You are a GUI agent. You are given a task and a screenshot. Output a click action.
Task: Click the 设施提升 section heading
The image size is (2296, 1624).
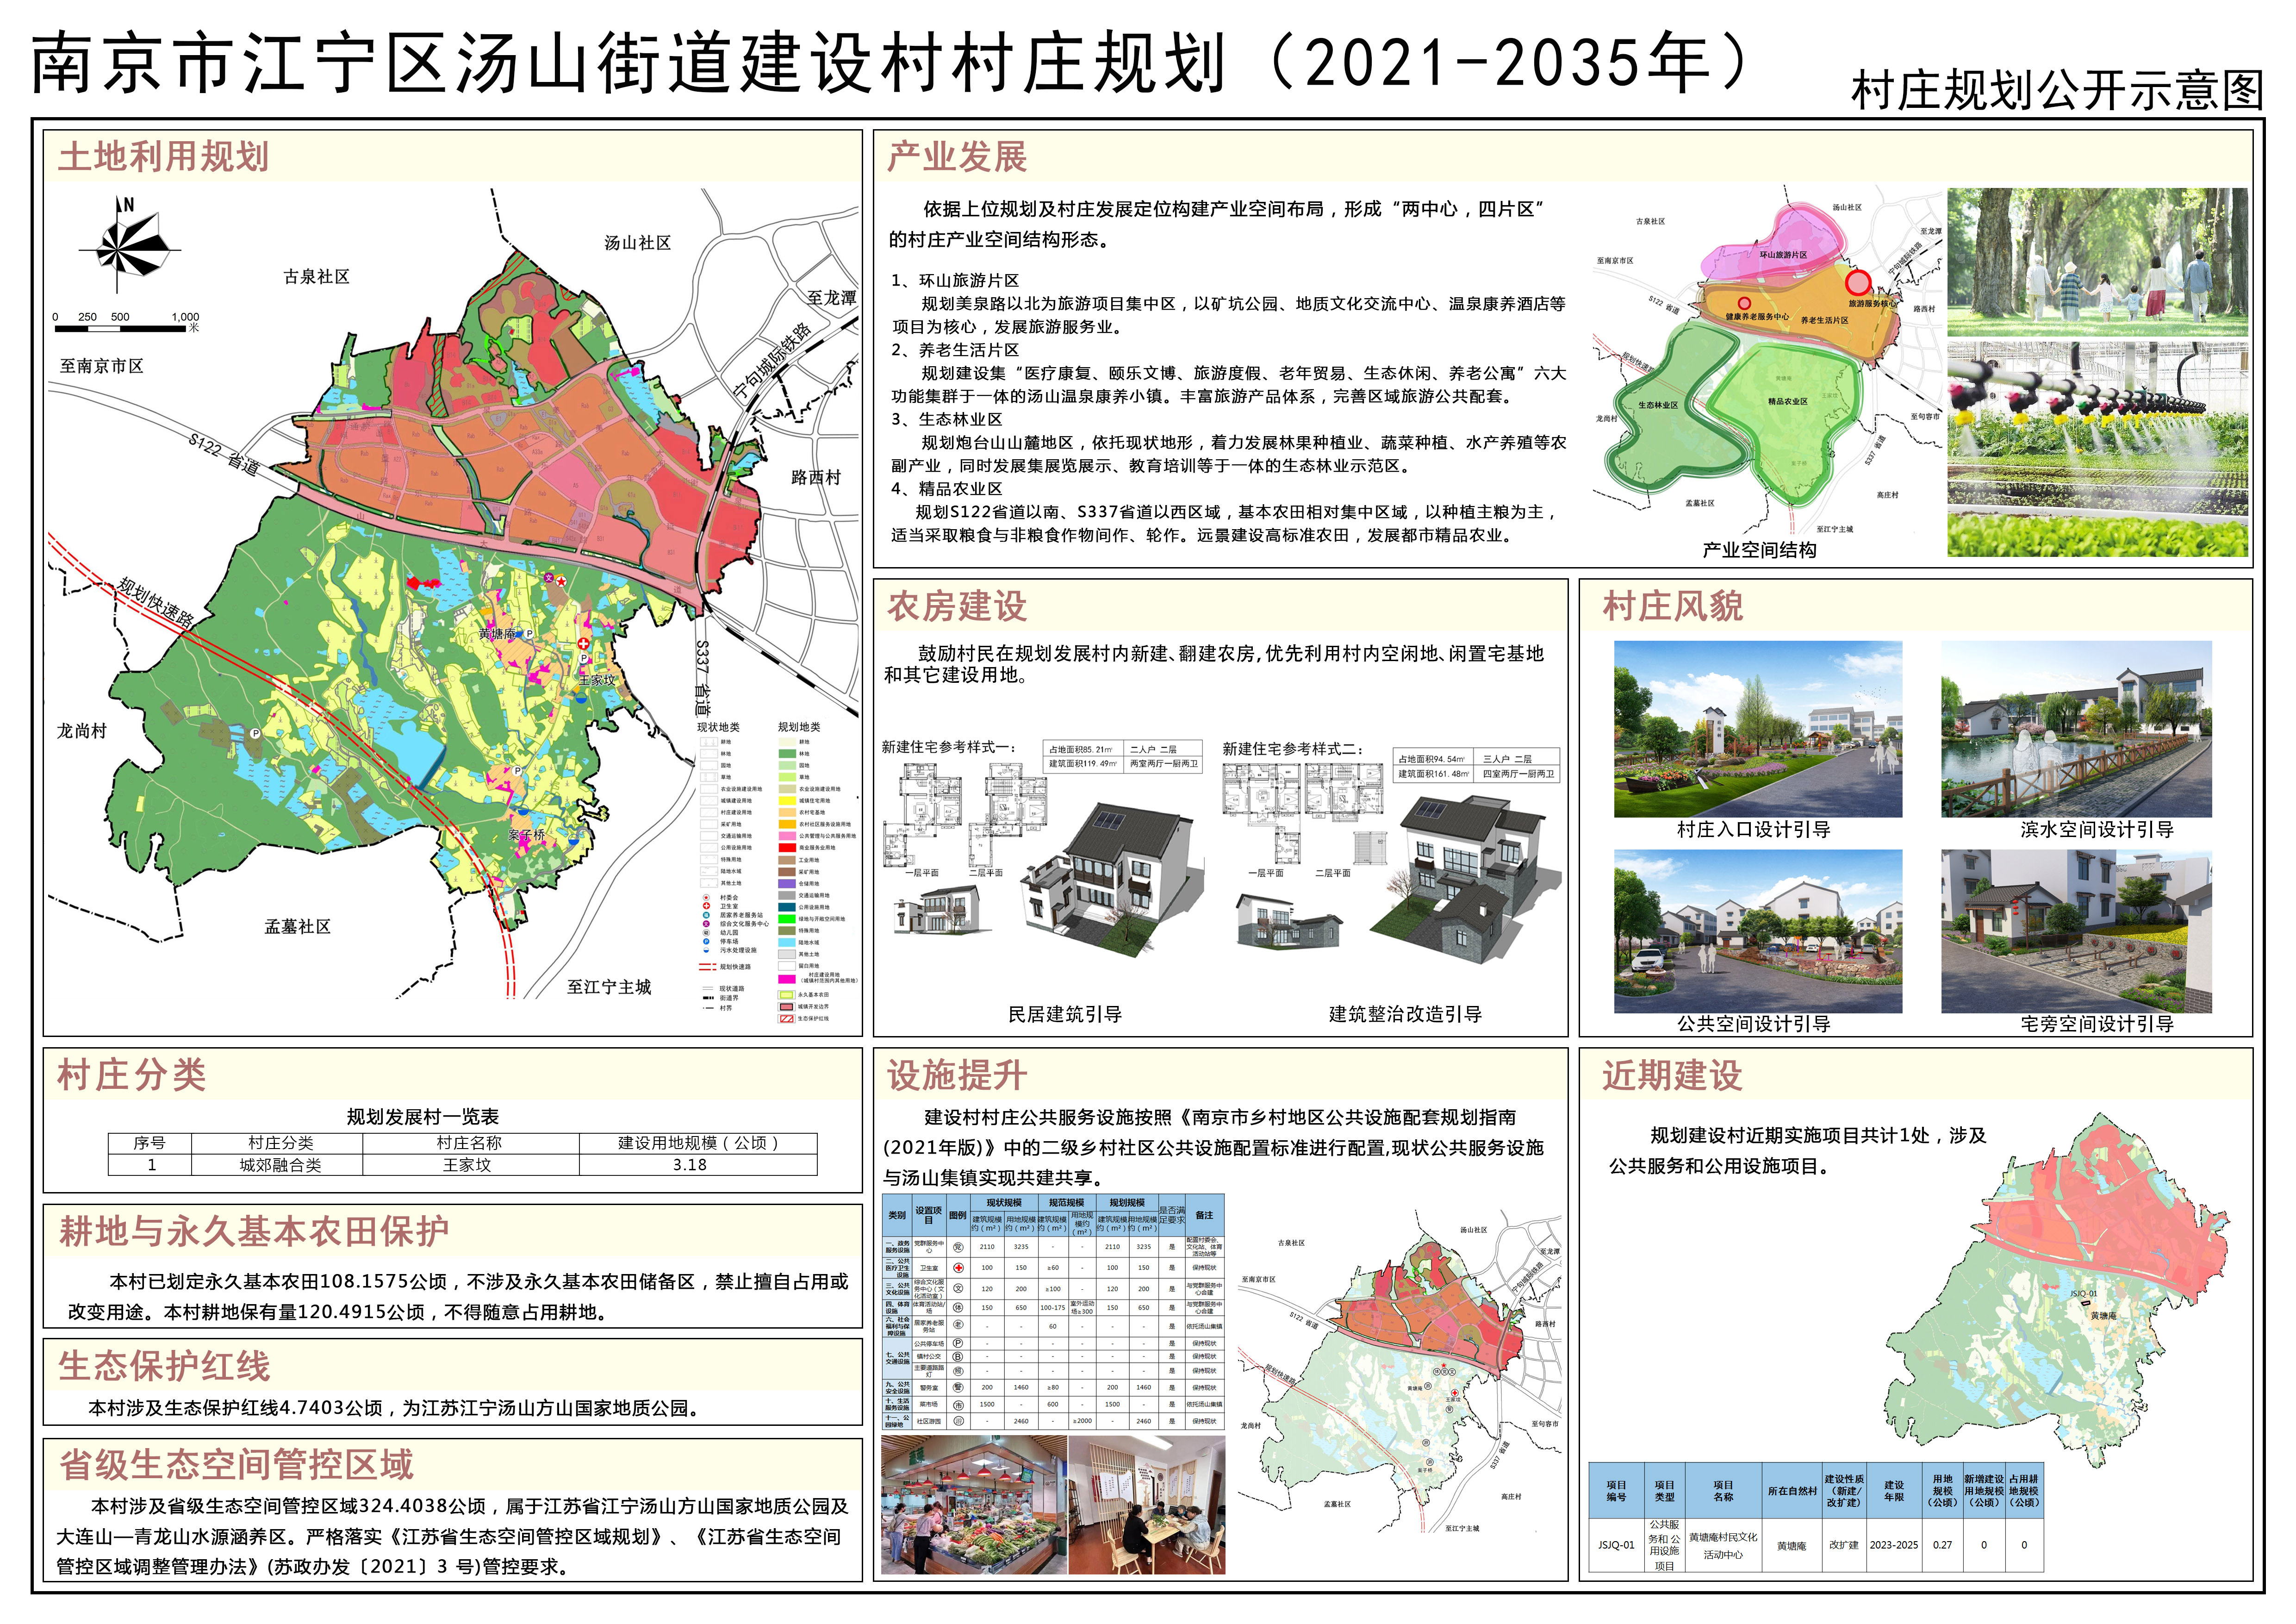(956, 1075)
